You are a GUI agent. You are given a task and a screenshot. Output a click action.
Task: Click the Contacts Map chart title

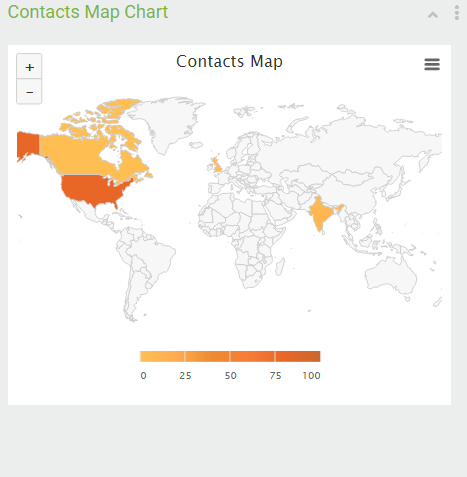click(x=229, y=62)
